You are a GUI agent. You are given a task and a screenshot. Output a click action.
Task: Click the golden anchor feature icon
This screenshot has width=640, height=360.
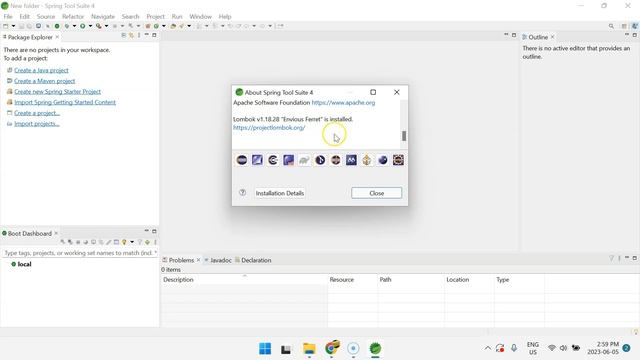coord(367,160)
